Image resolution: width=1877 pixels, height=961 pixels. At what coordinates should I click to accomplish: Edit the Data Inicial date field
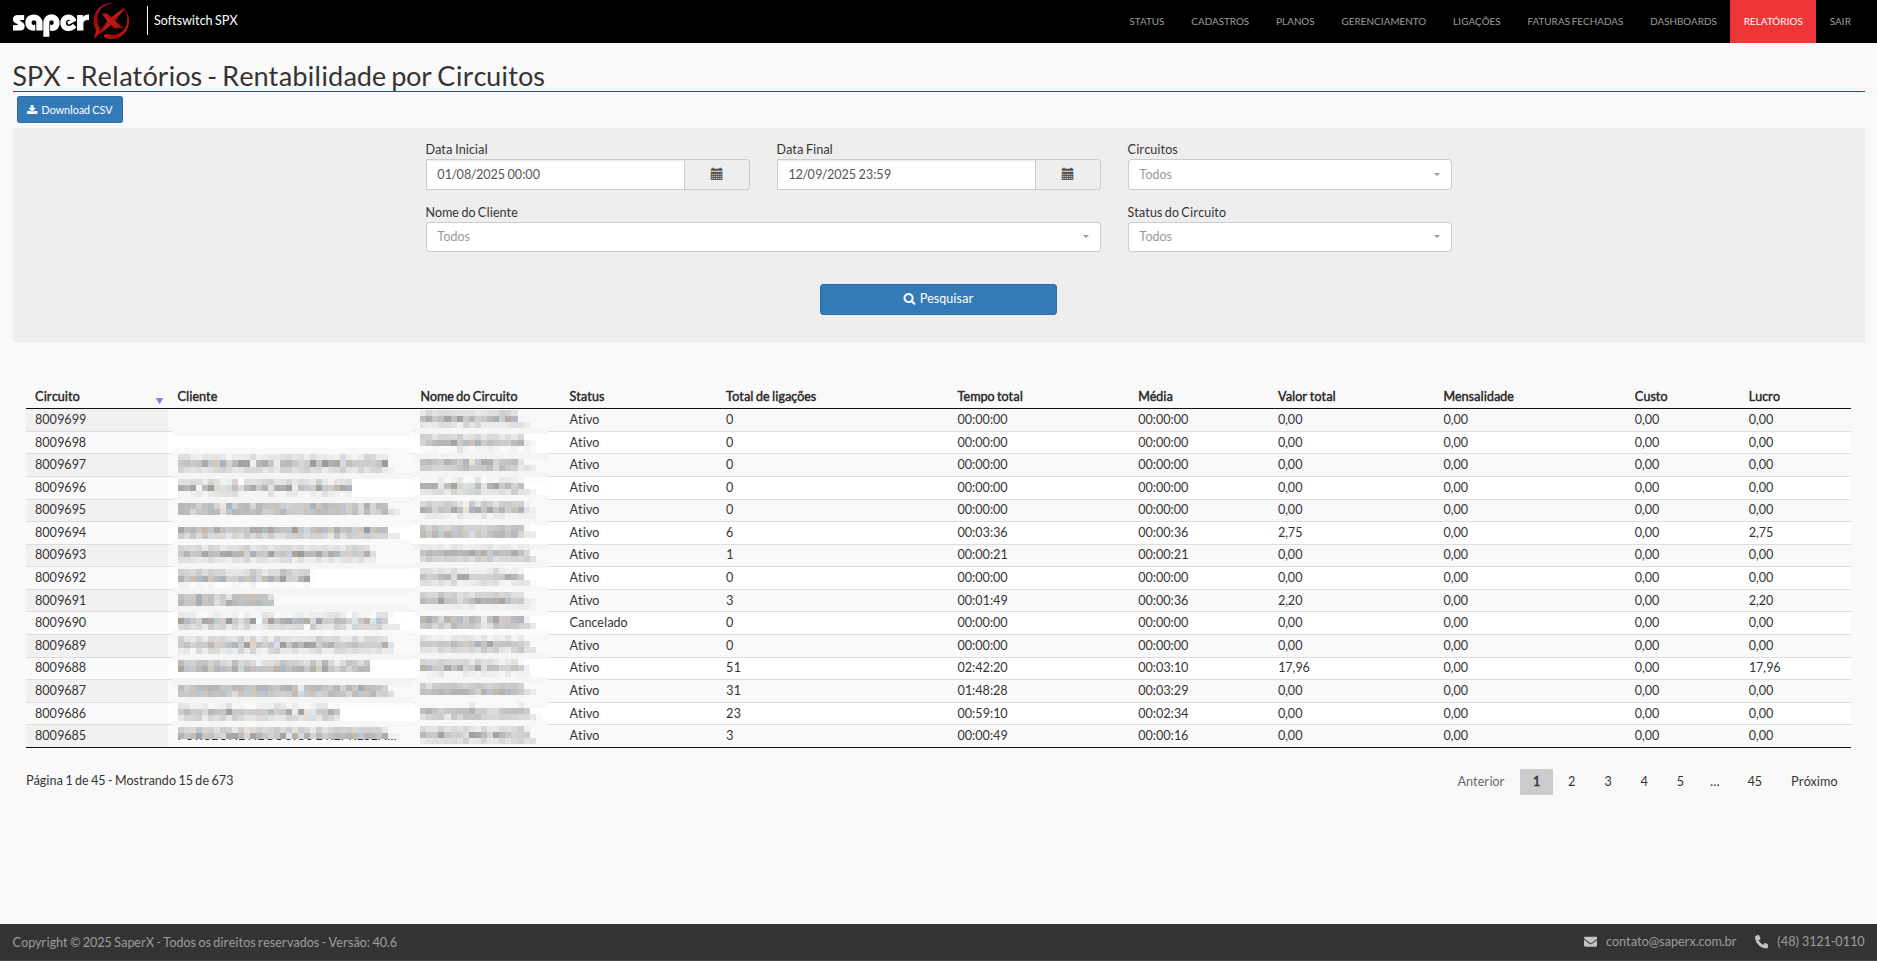click(555, 174)
